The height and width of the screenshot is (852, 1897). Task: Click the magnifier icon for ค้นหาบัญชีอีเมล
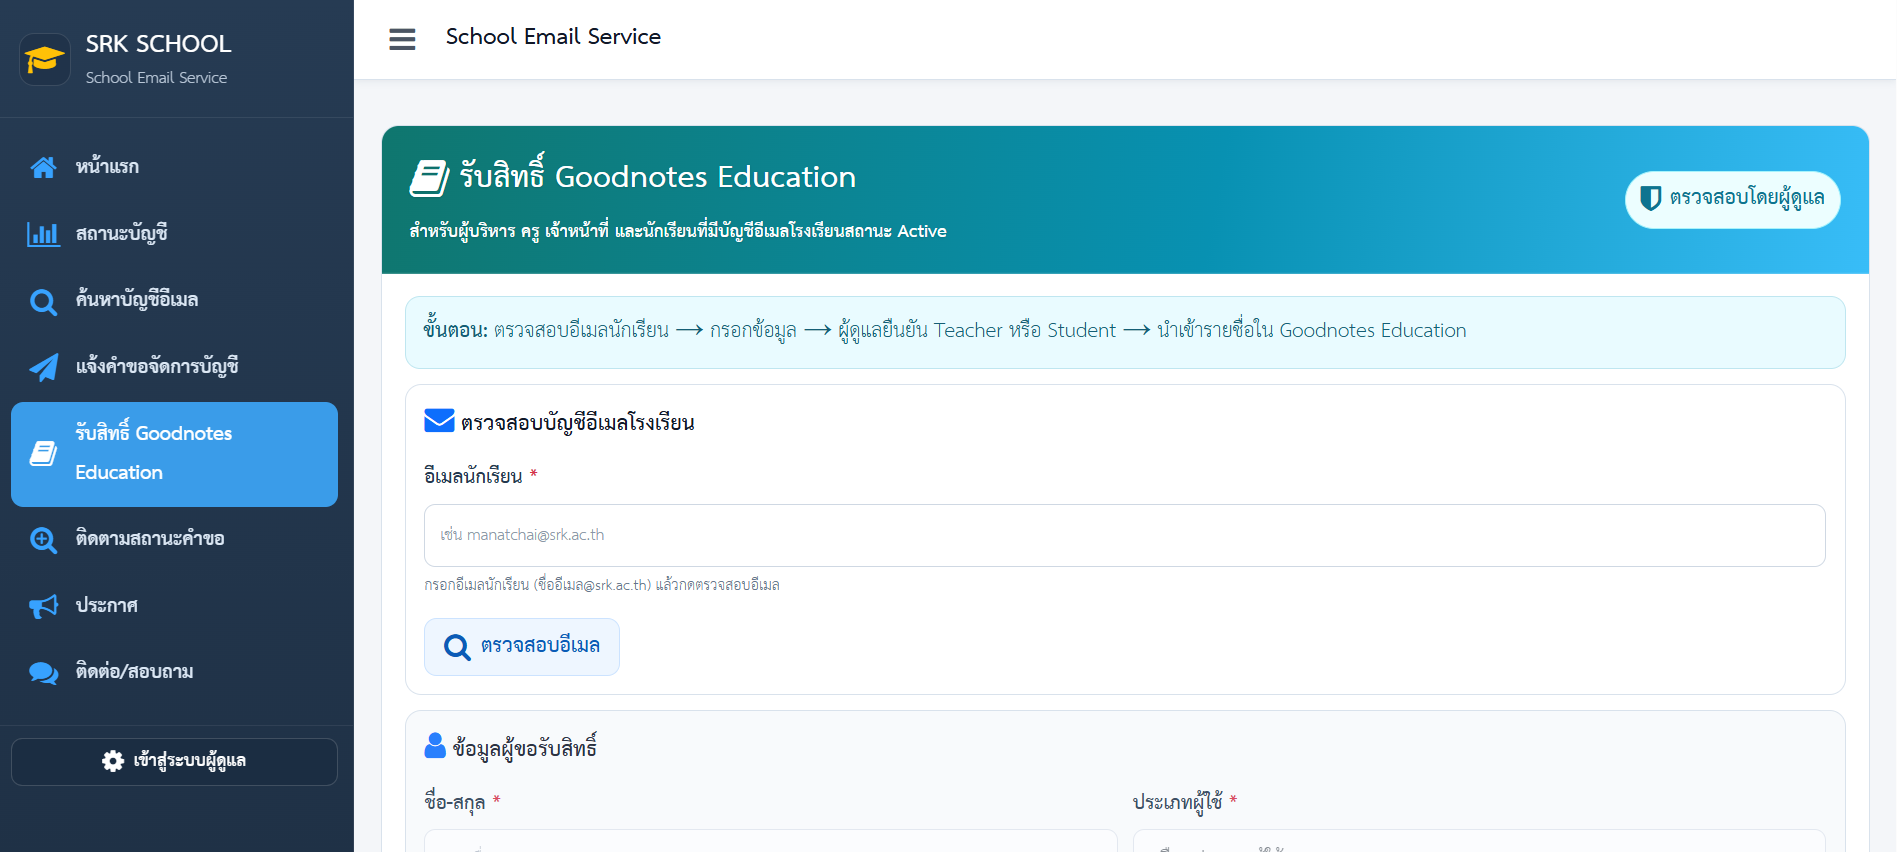(x=43, y=301)
